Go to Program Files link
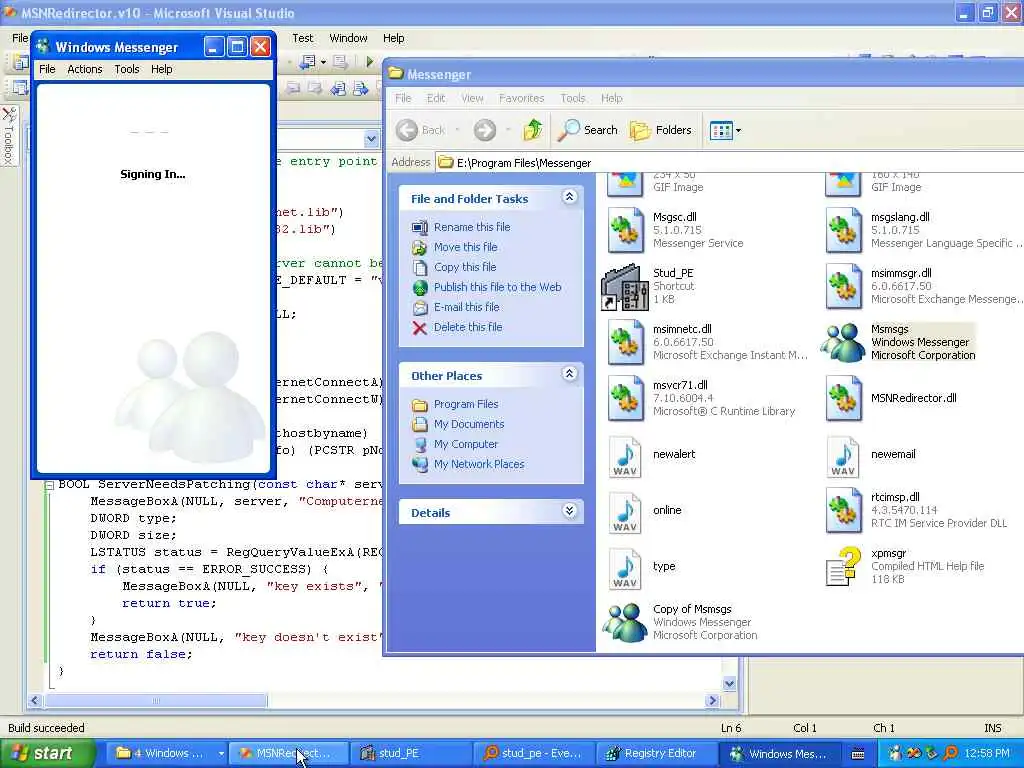This screenshot has height=768, width=1024. coord(466,404)
